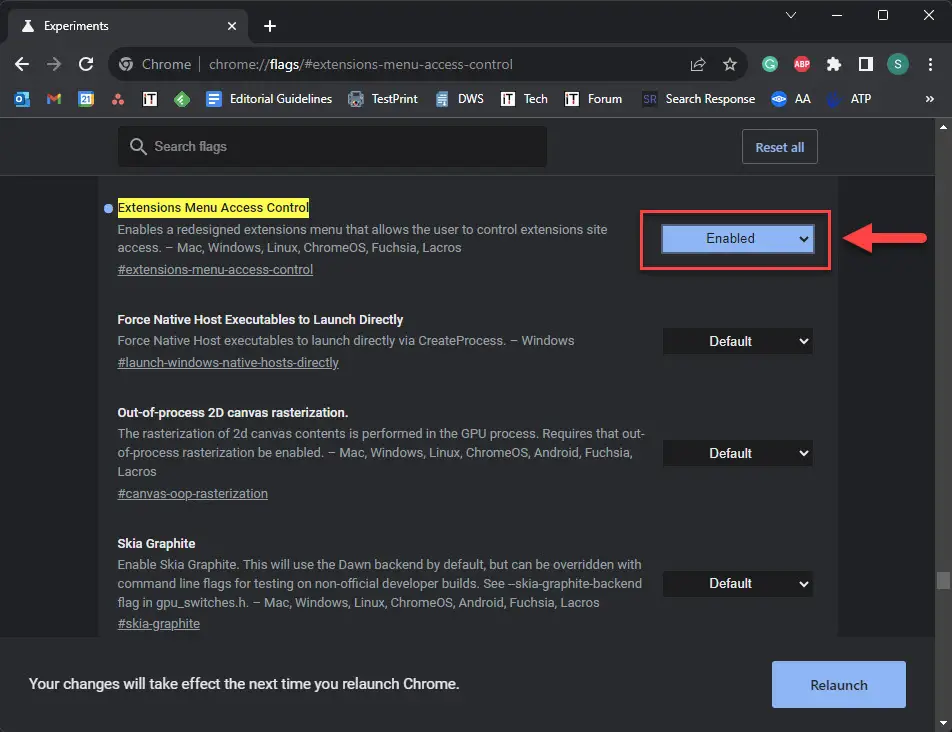Bookmark this page with the star icon

pos(730,64)
